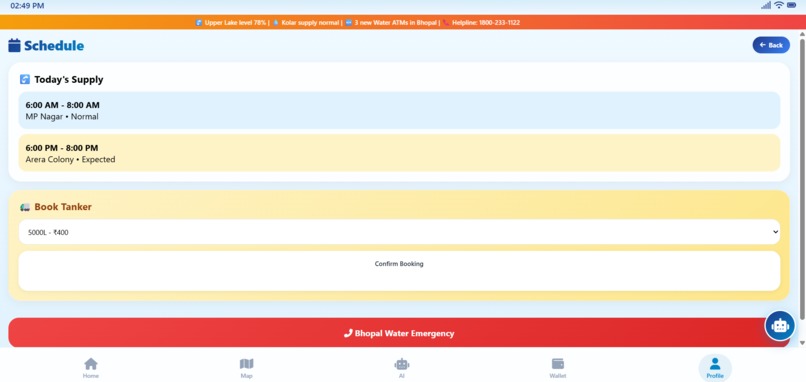Click the Wi-Fi status icon
The height and width of the screenshot is (382, 806).
[x=779, y=5]
